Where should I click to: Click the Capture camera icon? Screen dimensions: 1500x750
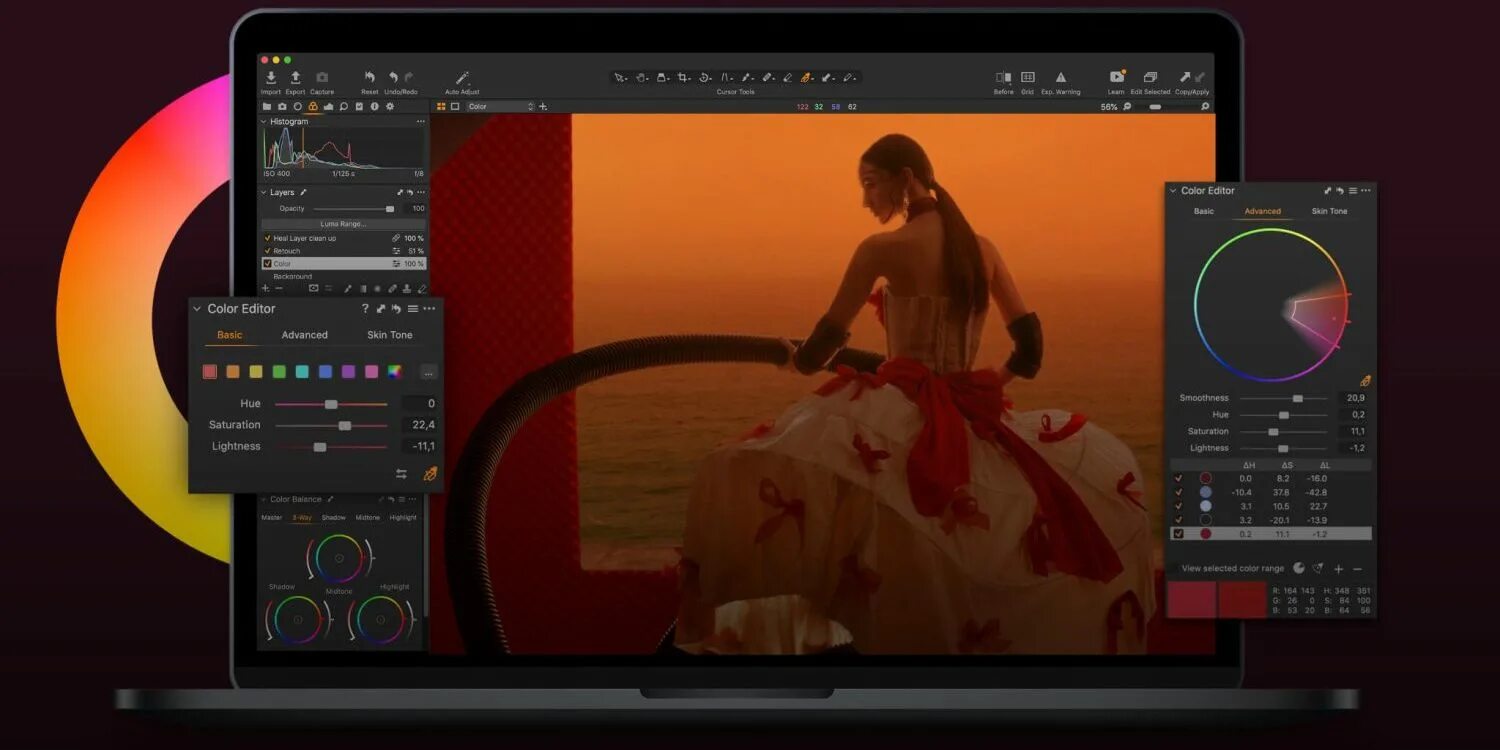click(x=322, y=78)
